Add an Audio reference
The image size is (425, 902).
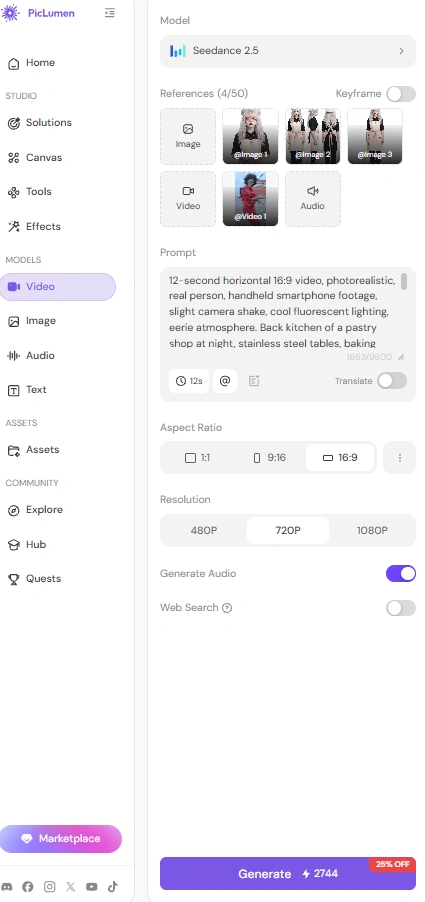click(x=313, y=198)
